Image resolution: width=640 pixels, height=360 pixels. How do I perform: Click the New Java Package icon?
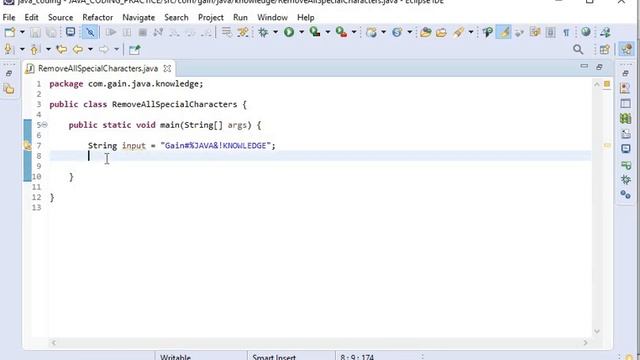tap(371, 32)
